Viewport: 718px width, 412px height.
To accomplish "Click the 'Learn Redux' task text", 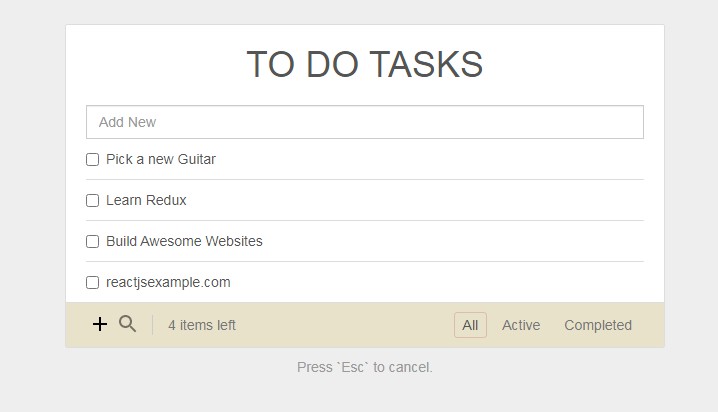I will coord(146,200).
